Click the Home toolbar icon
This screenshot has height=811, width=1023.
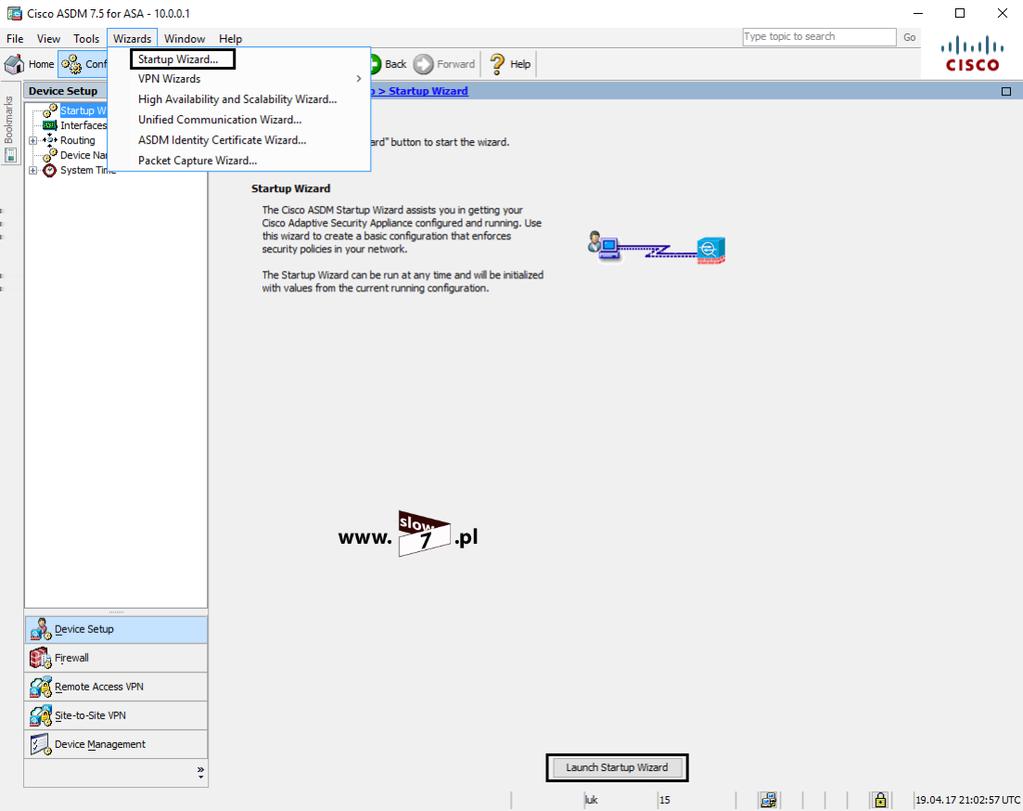(14, 64)
